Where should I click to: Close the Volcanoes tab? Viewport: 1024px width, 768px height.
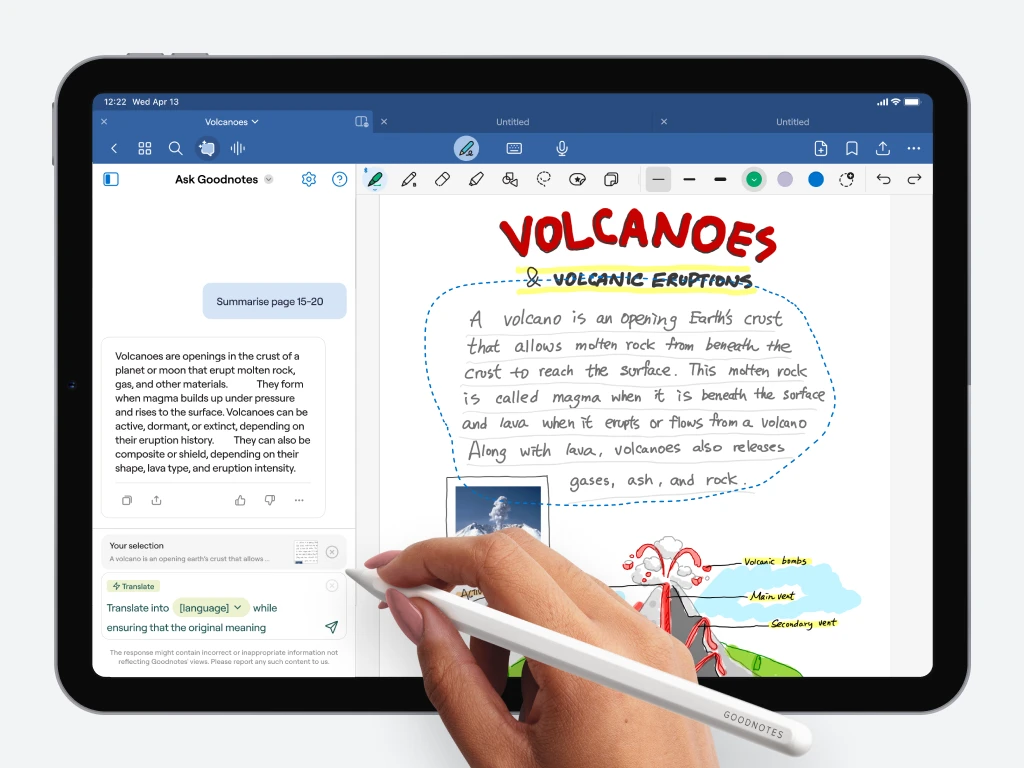pyautogui.click(x=104, y=121)
